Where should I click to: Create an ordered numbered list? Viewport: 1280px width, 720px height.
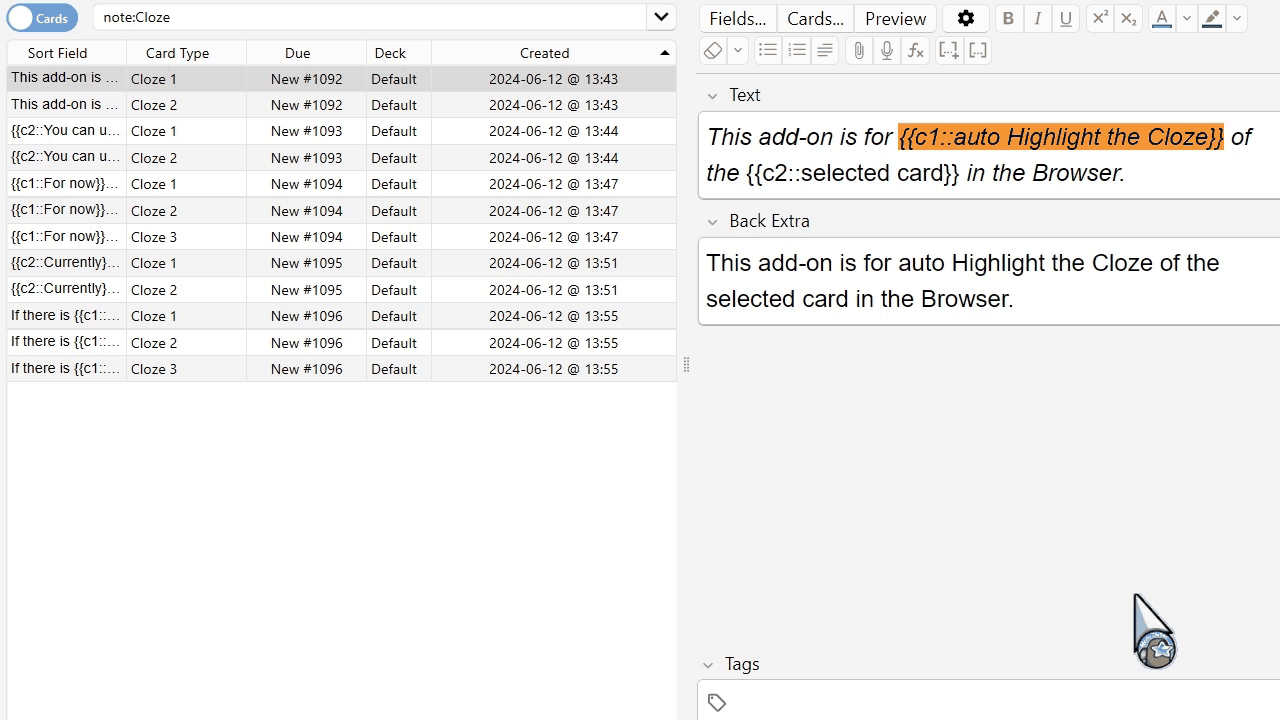click(796, 50)
